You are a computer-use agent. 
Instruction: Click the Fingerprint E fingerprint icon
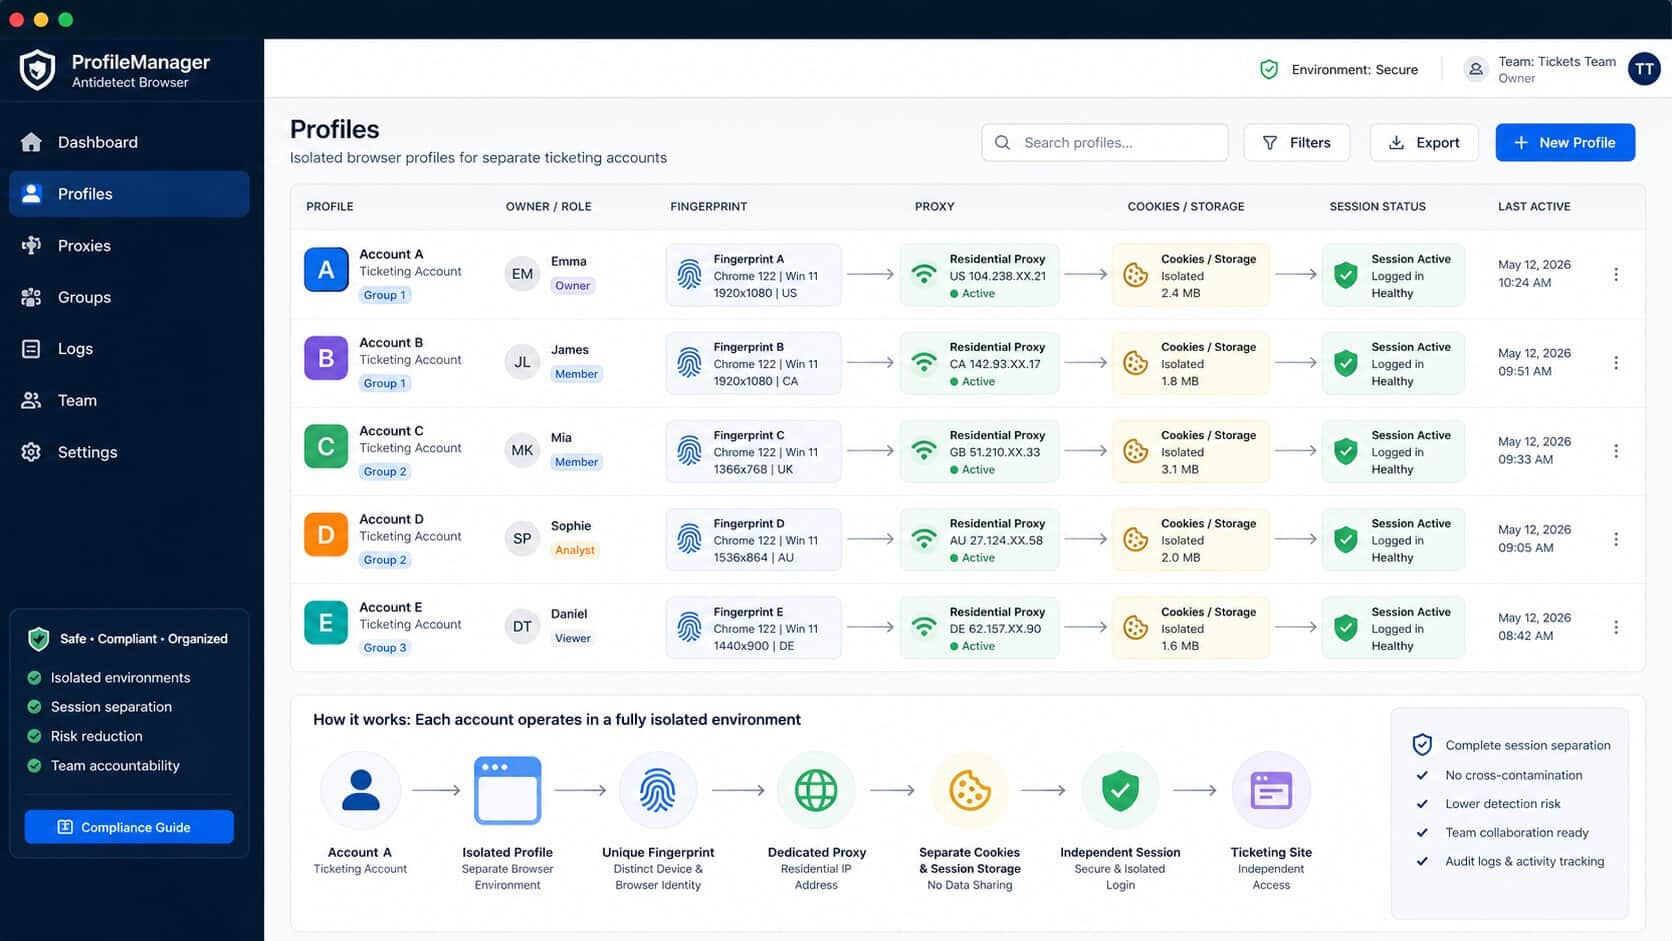point(689,627)
